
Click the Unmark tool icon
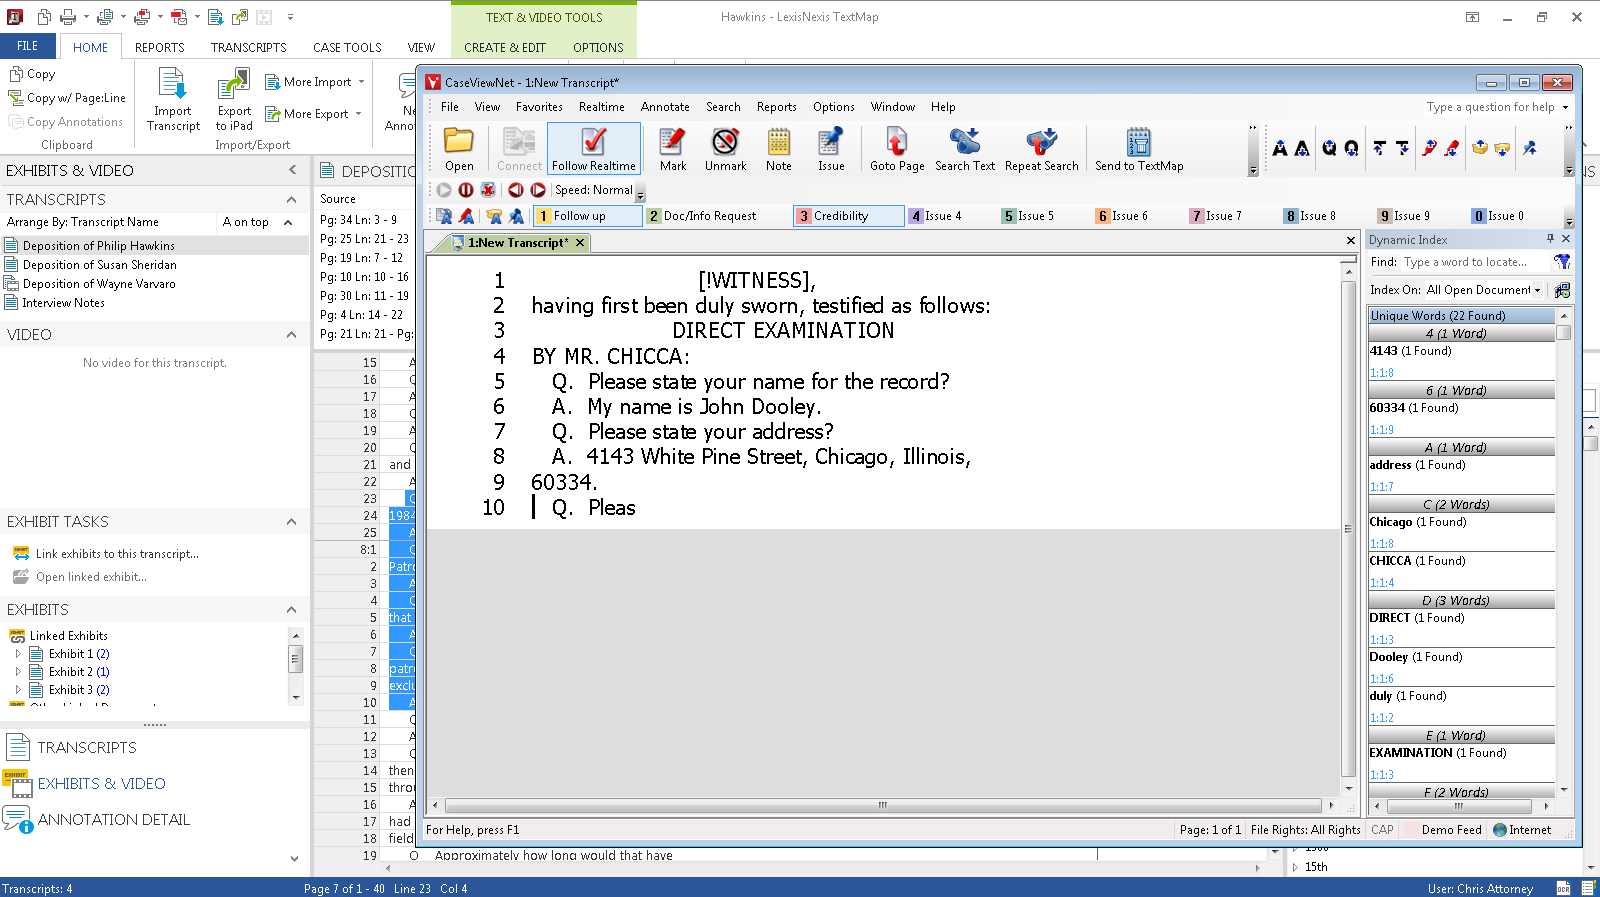click(725, 149)
